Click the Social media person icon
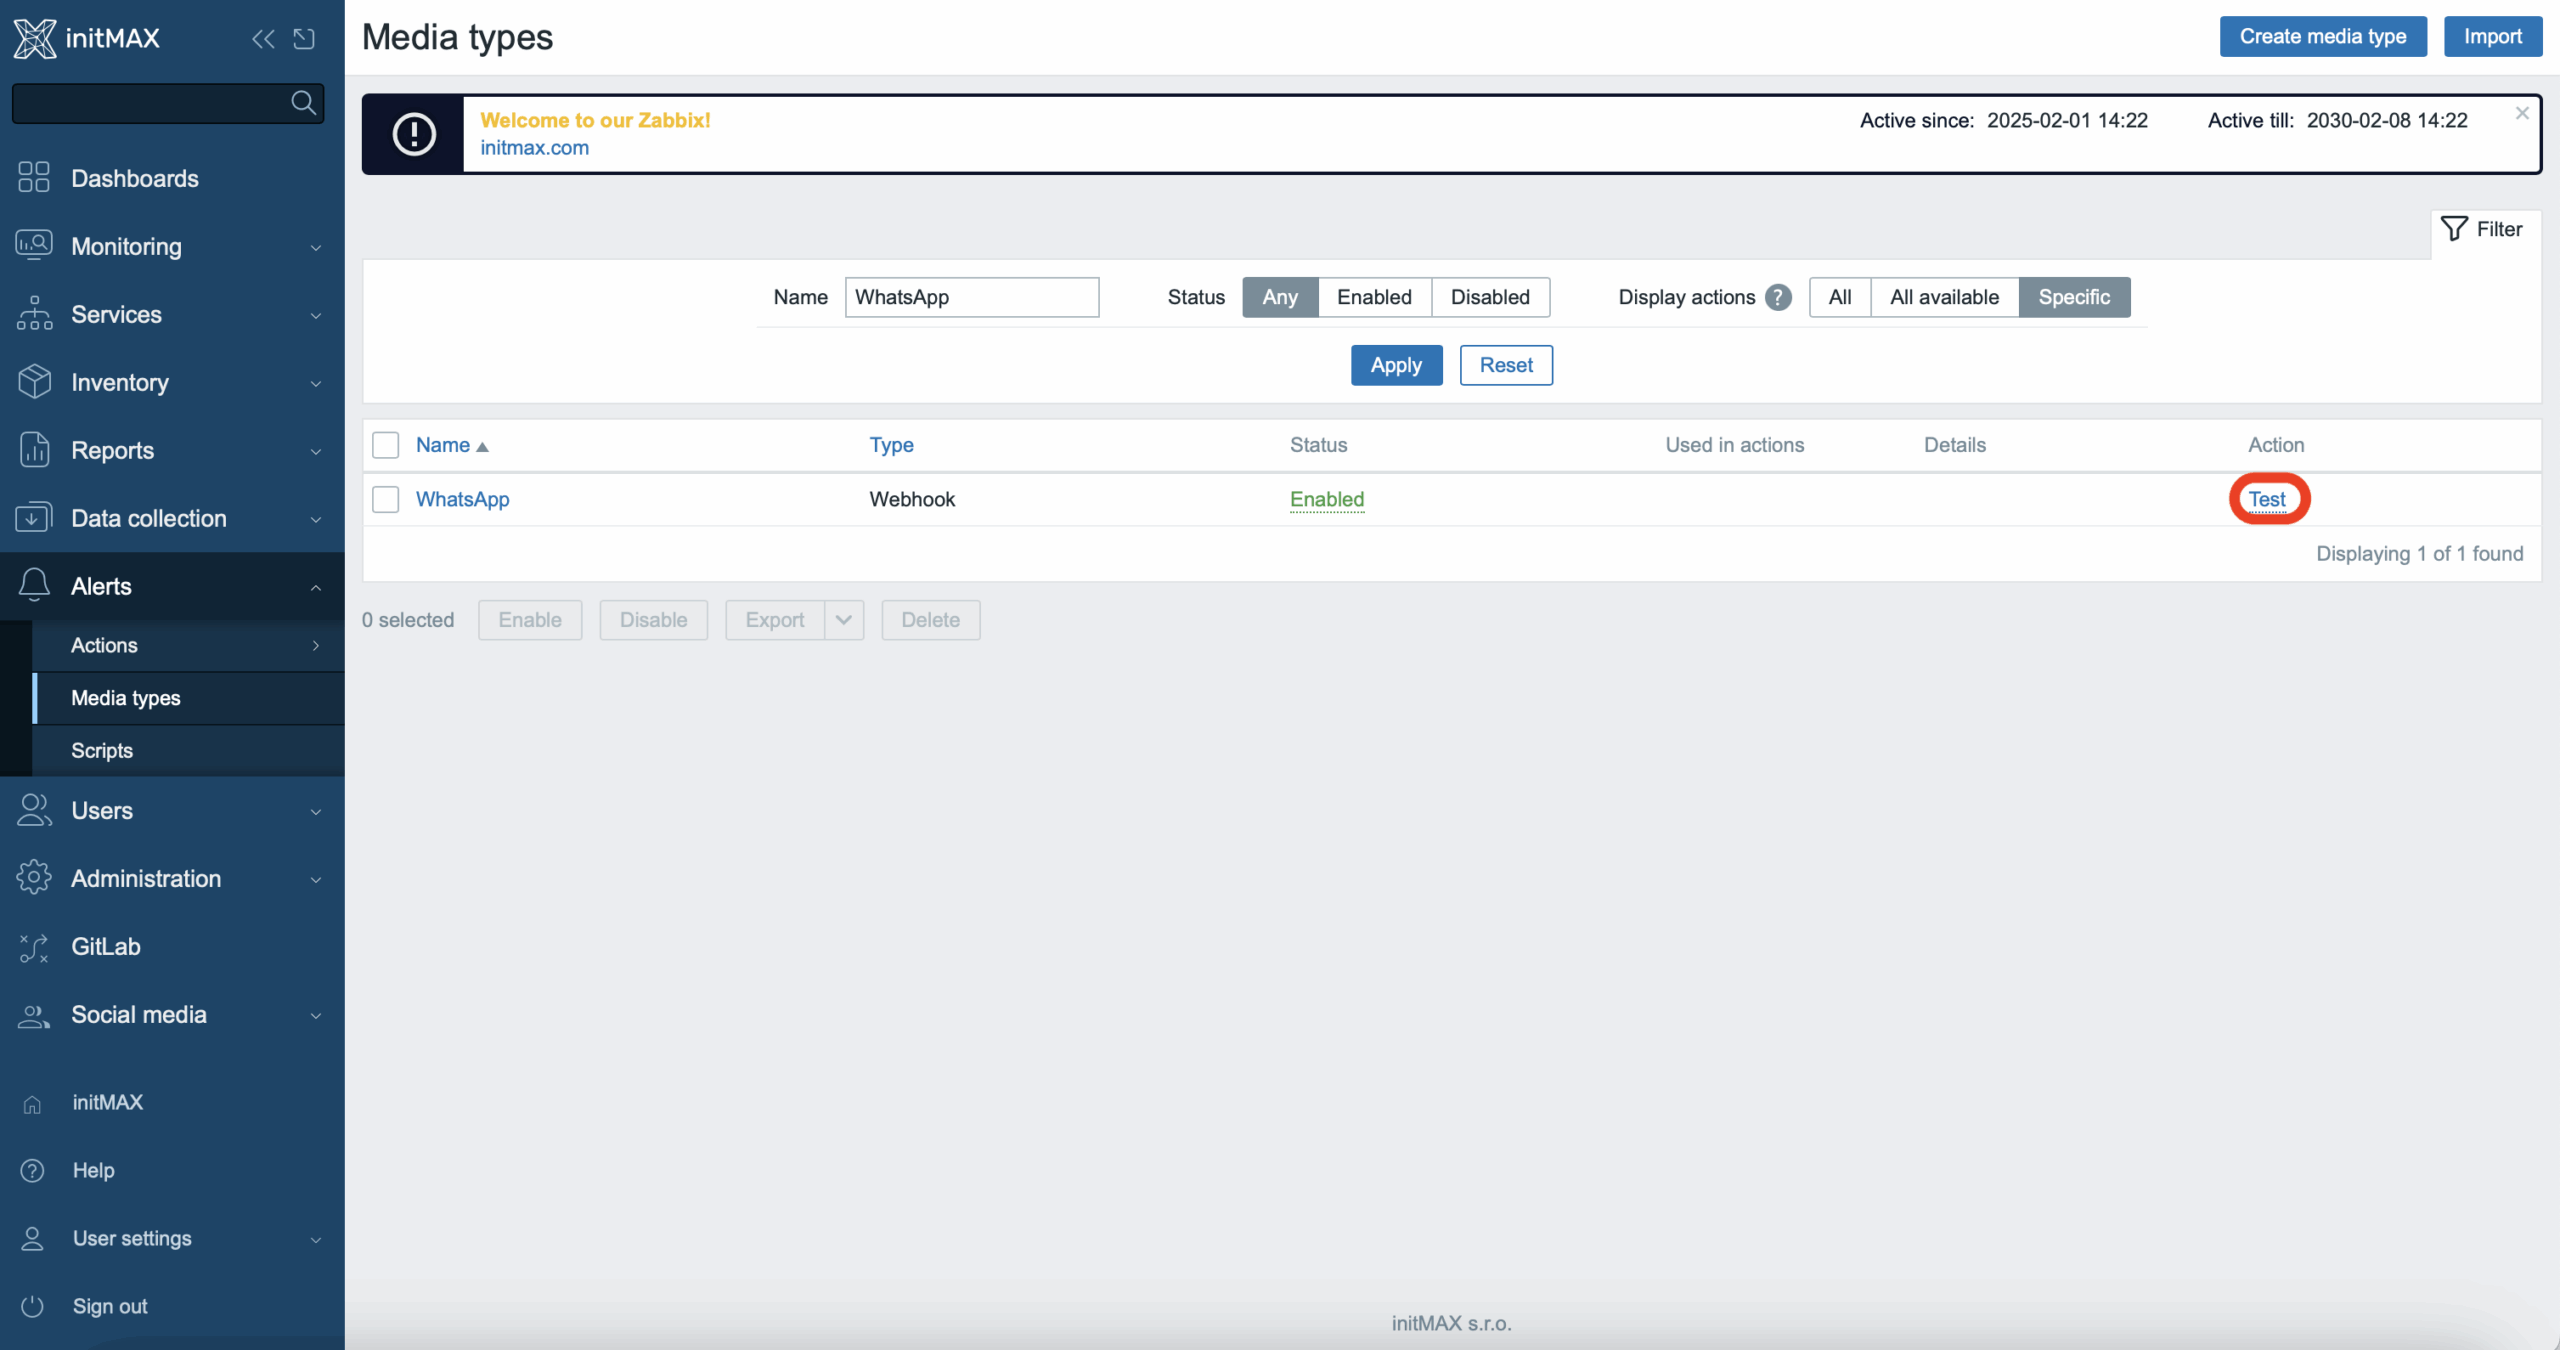Viewport: 2560px width, 1350px height. pyautogui.click(x=34, y=1015)
